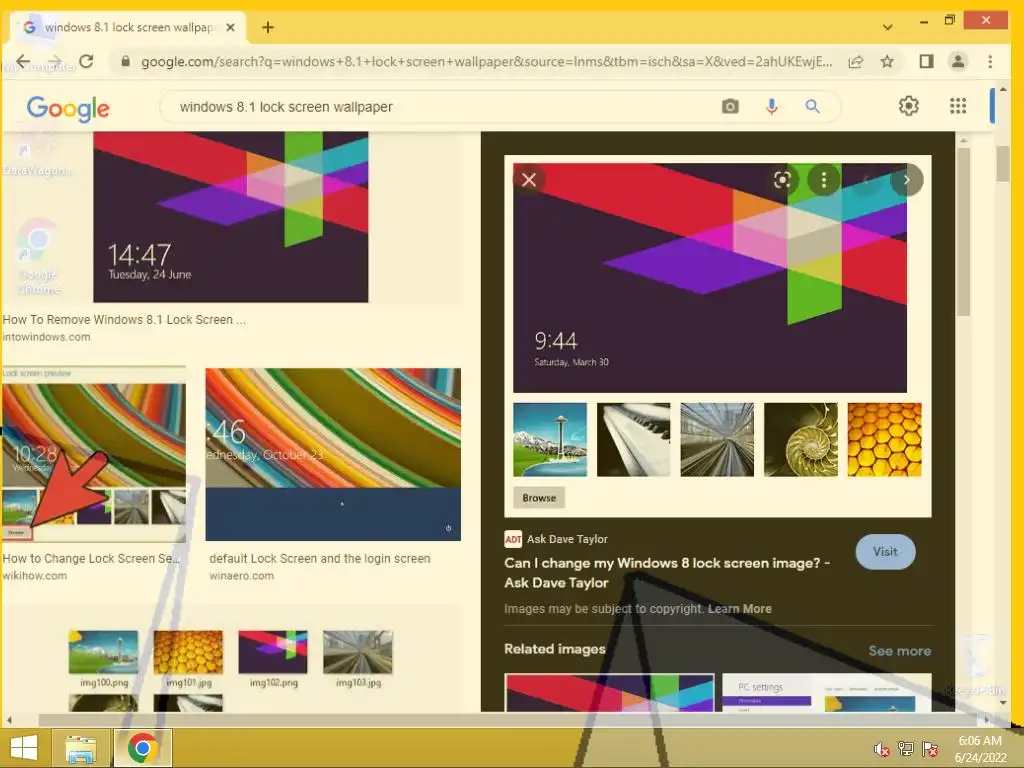Open first related image with colorful ribbons

point(609,693)
